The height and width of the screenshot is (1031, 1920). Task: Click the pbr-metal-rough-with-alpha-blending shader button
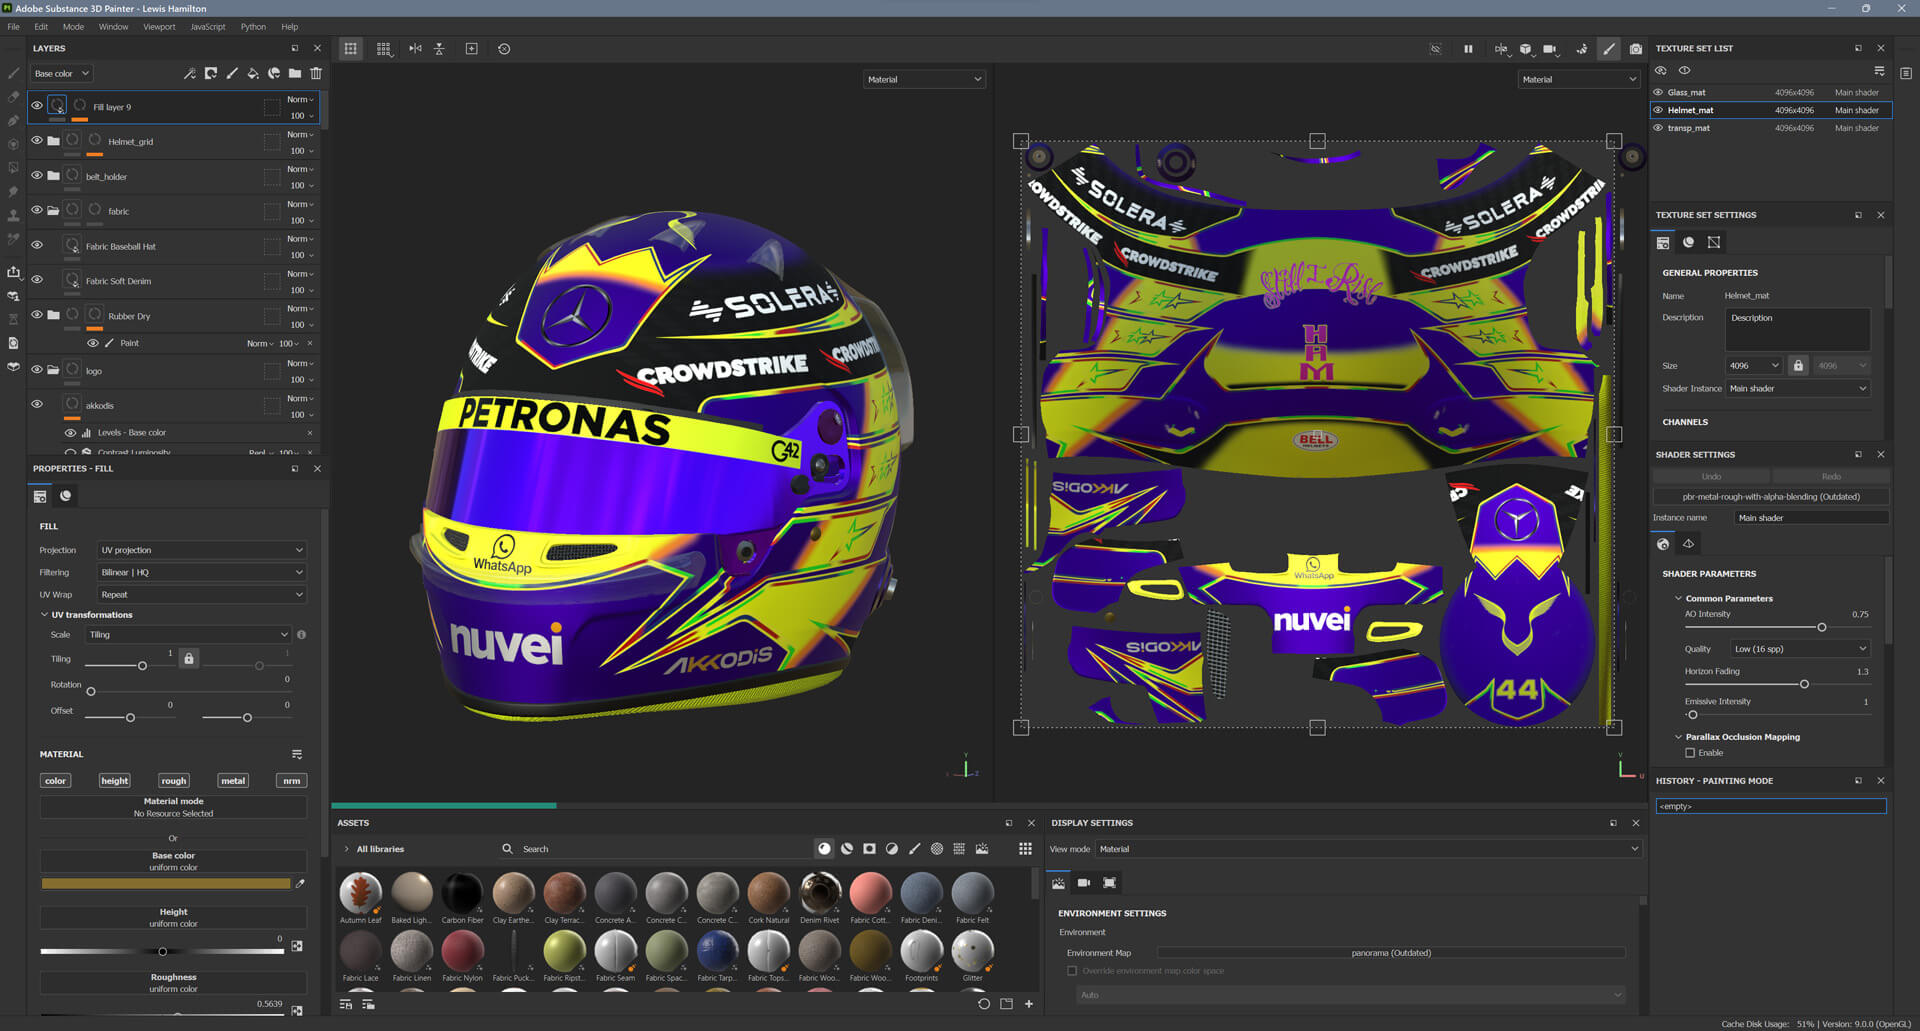1771,496
